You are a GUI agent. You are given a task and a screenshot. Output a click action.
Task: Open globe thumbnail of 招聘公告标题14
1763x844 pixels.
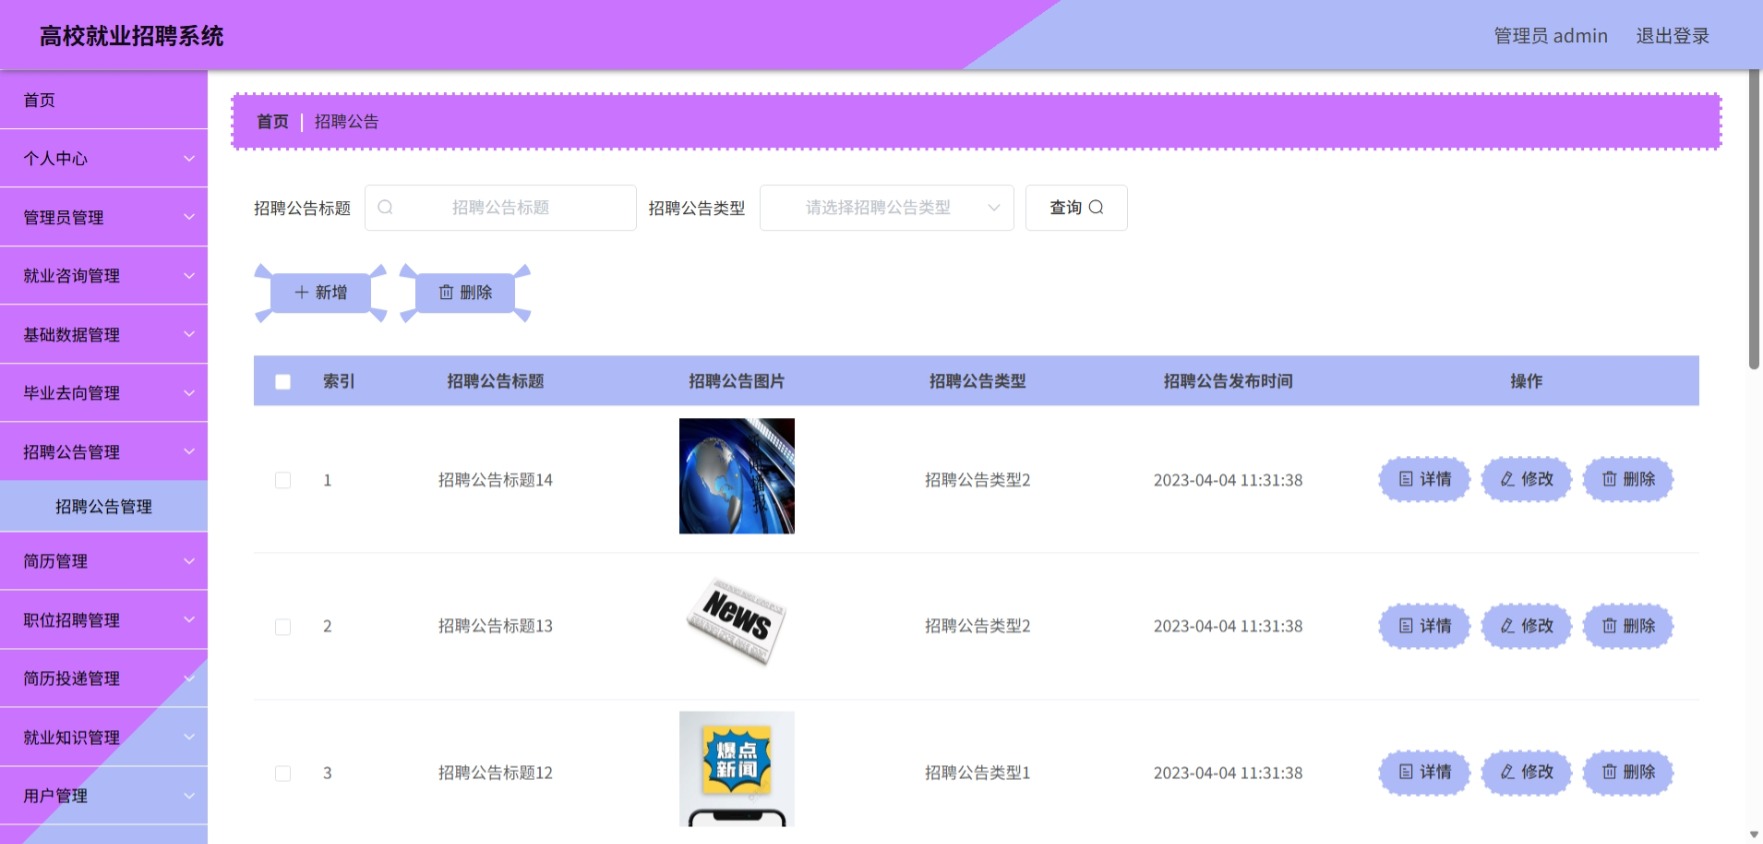737,476
